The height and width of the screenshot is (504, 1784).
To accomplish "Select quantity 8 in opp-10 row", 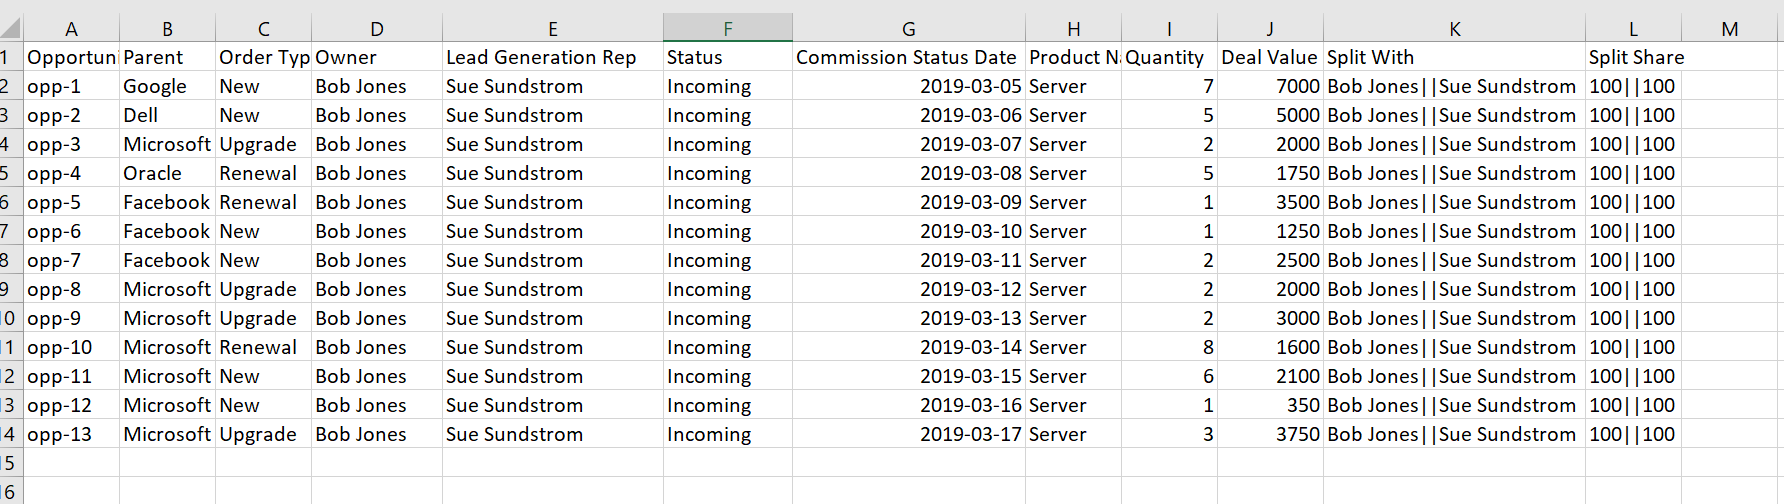I will pyautogui.click(x=1169, y=347).
